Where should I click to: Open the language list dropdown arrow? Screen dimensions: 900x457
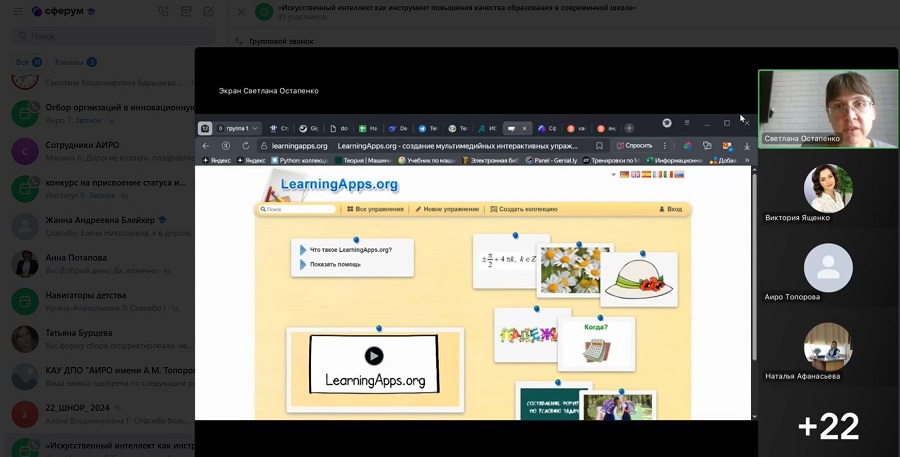coord(614,175)
